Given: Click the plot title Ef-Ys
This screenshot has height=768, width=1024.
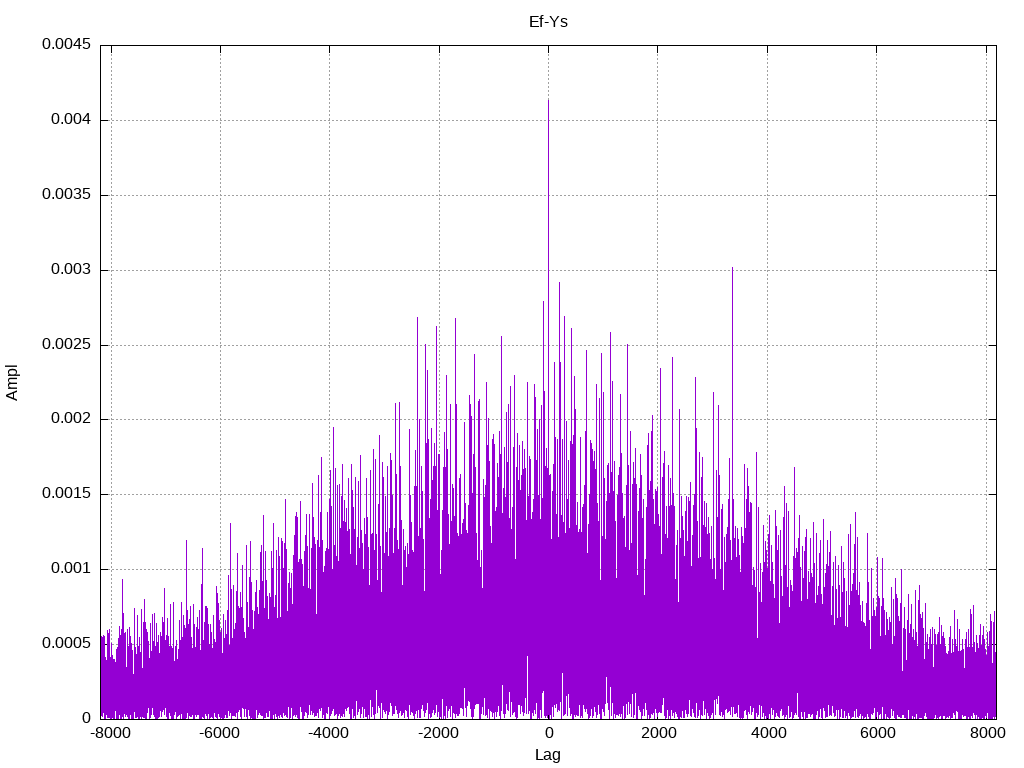Looking at the screenshot, I should 548,22.
